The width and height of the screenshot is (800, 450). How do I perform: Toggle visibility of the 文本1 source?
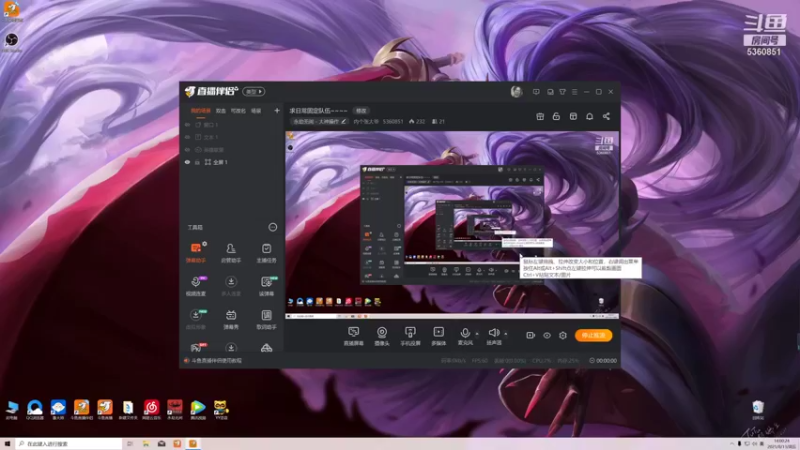click(x=187, y=137)
